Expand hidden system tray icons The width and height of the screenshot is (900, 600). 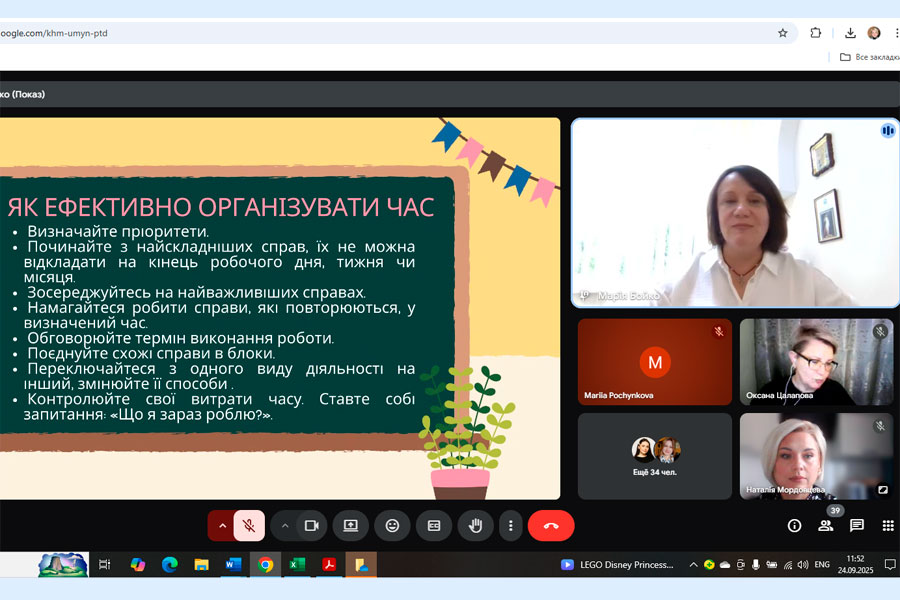pyautogui.click(x=693, y=565)
